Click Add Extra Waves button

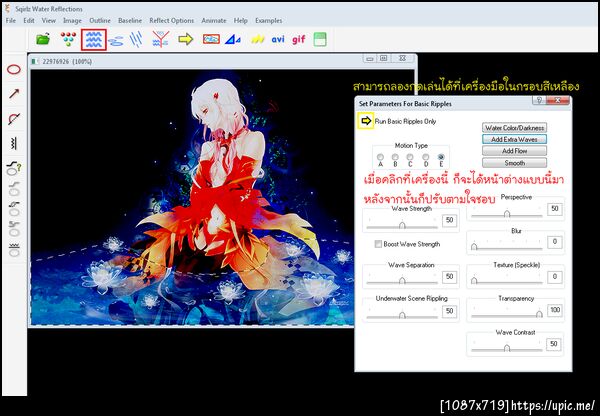(x=514, y=139)
